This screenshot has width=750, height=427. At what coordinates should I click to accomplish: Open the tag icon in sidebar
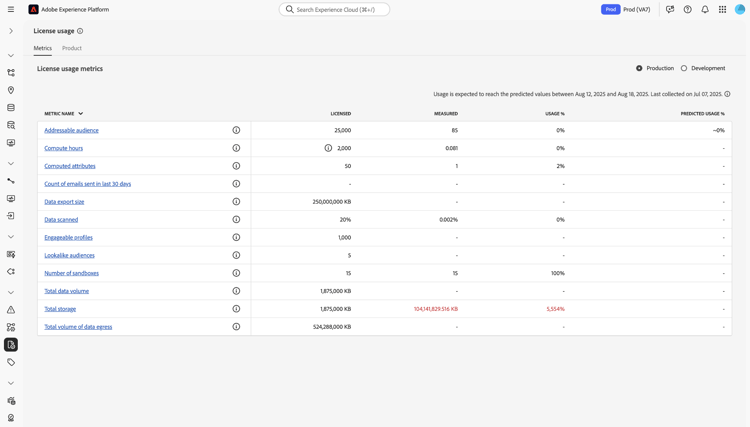(11, 362)
